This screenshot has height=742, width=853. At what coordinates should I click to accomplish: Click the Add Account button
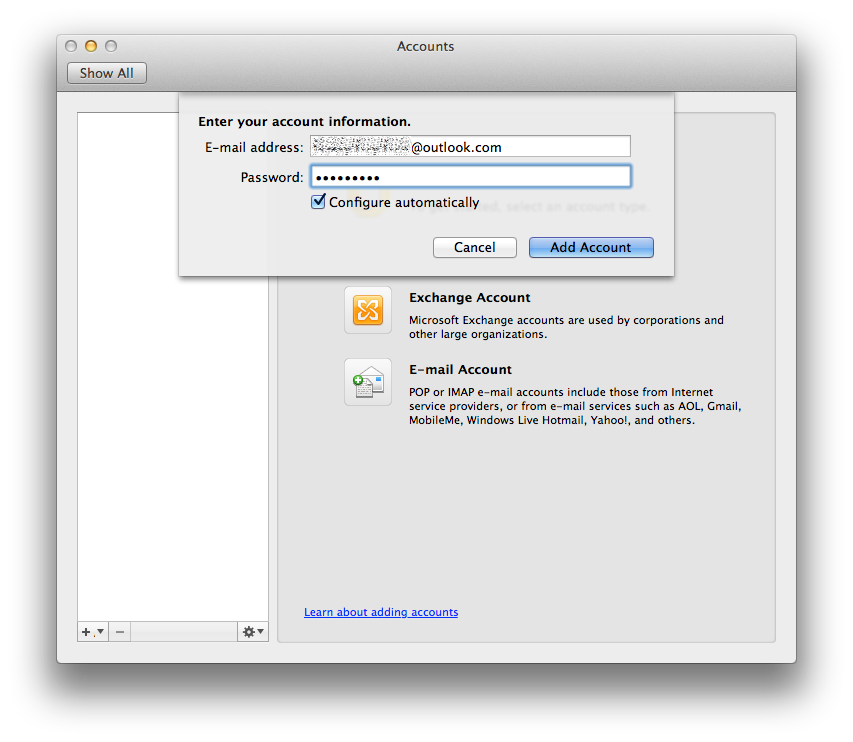(x=591, y=248)
